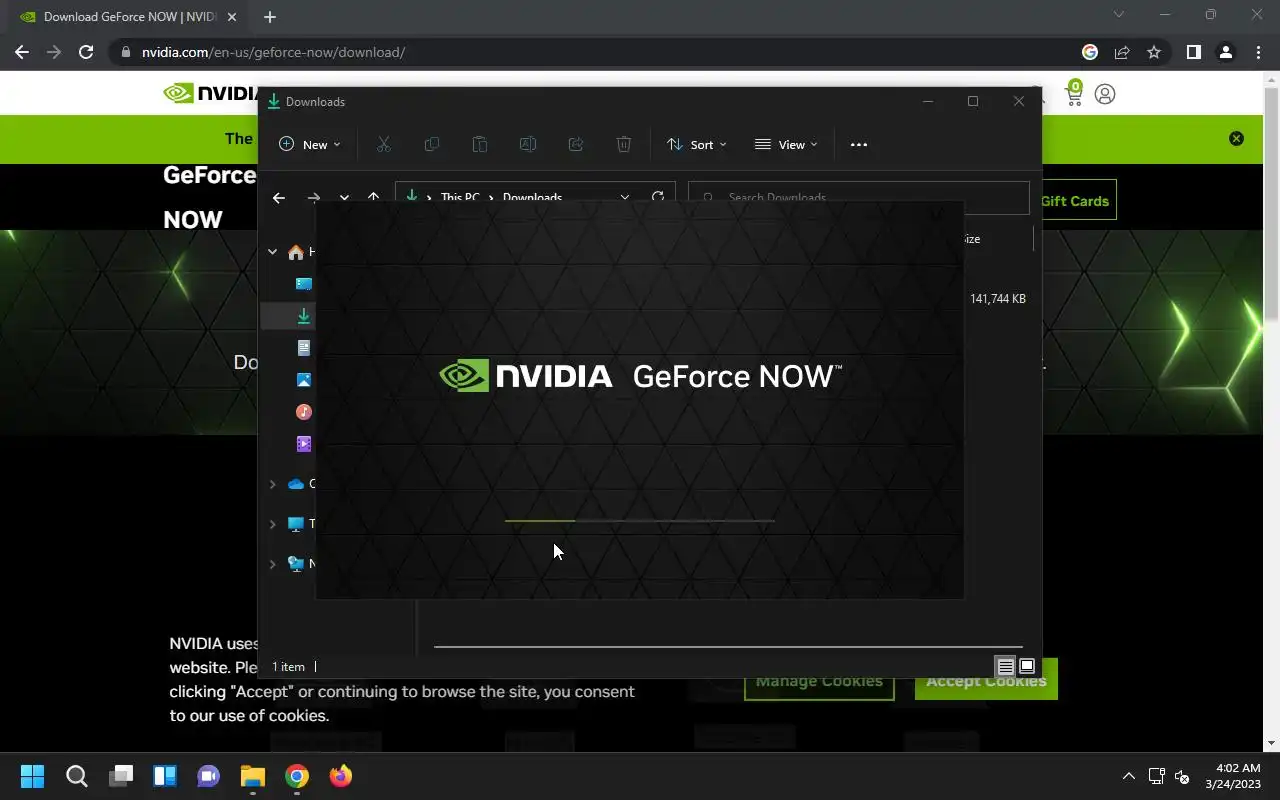Show hidden system tray icons

click(1129, 776)
